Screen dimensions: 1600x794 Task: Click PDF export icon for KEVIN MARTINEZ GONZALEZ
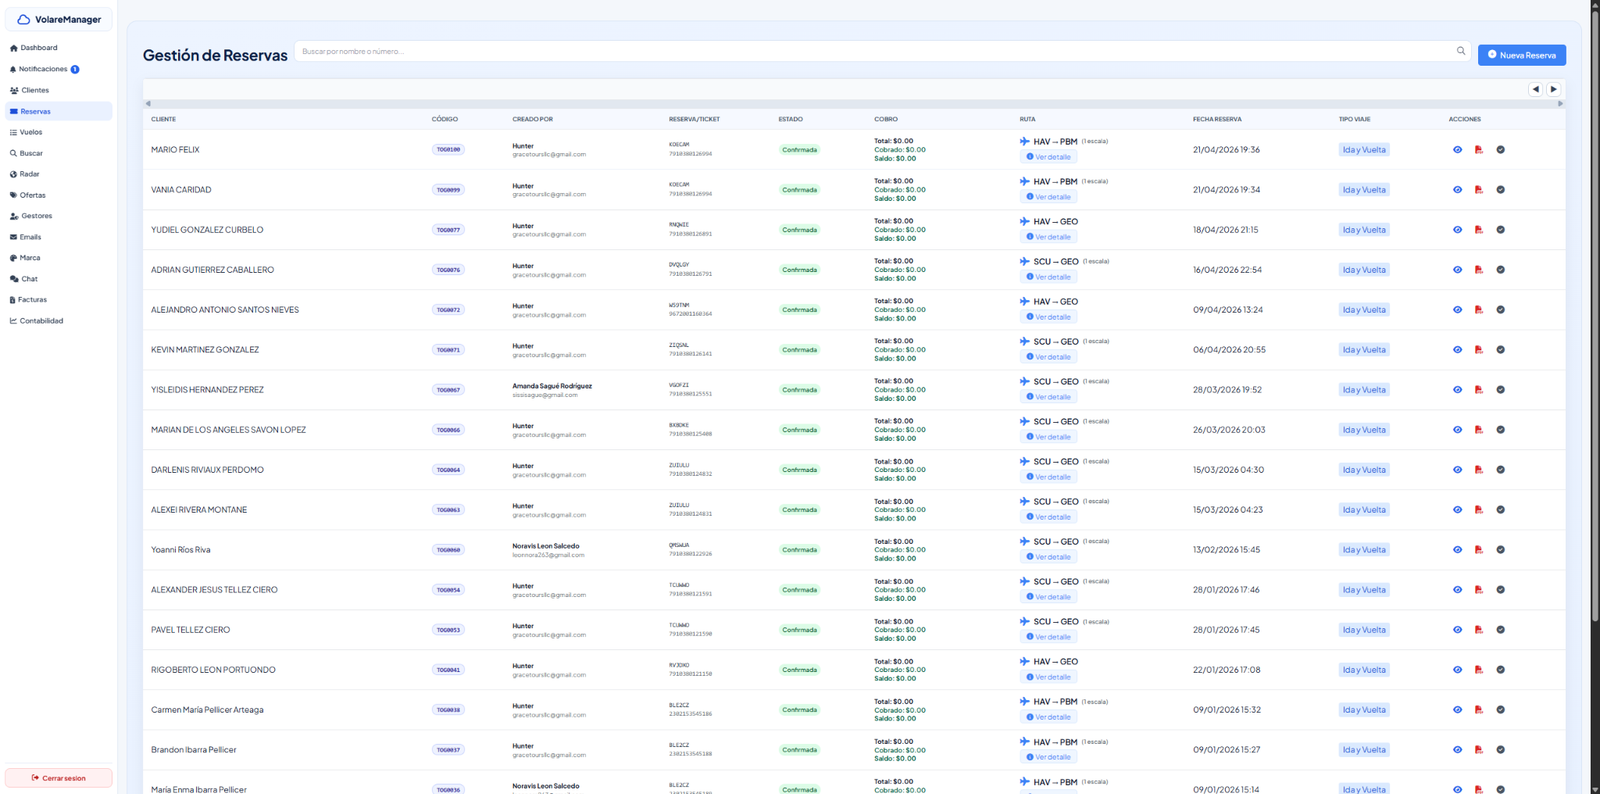tap(1479, 350)
